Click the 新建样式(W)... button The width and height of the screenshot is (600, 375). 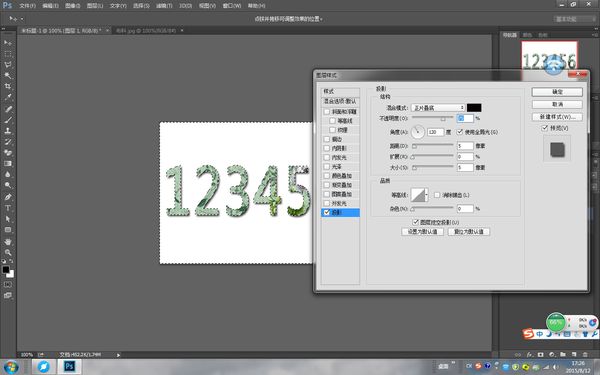(557, 117)
